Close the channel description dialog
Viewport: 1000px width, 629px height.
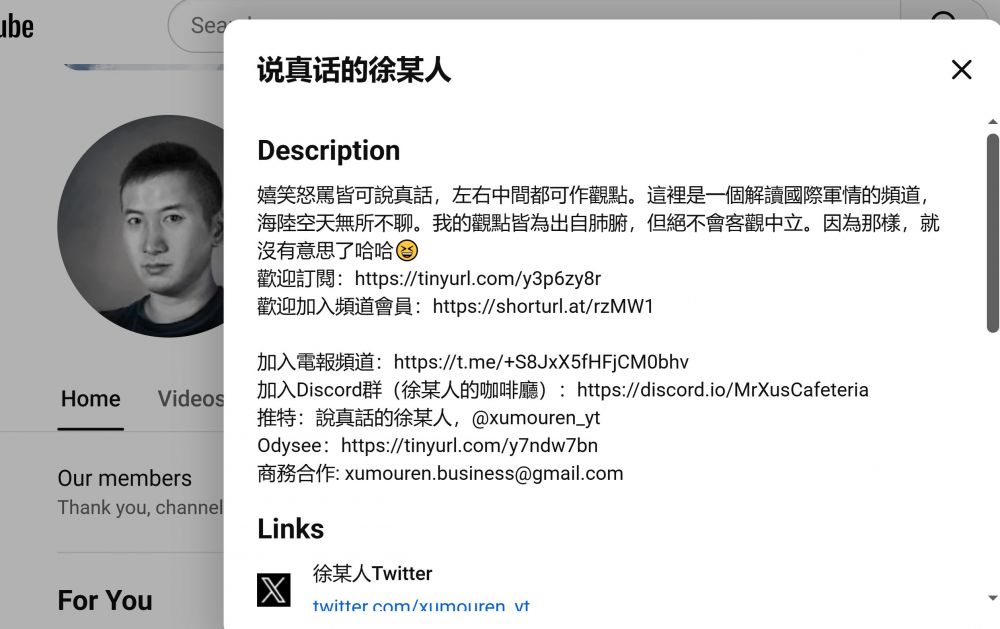(x=961, y=70)
